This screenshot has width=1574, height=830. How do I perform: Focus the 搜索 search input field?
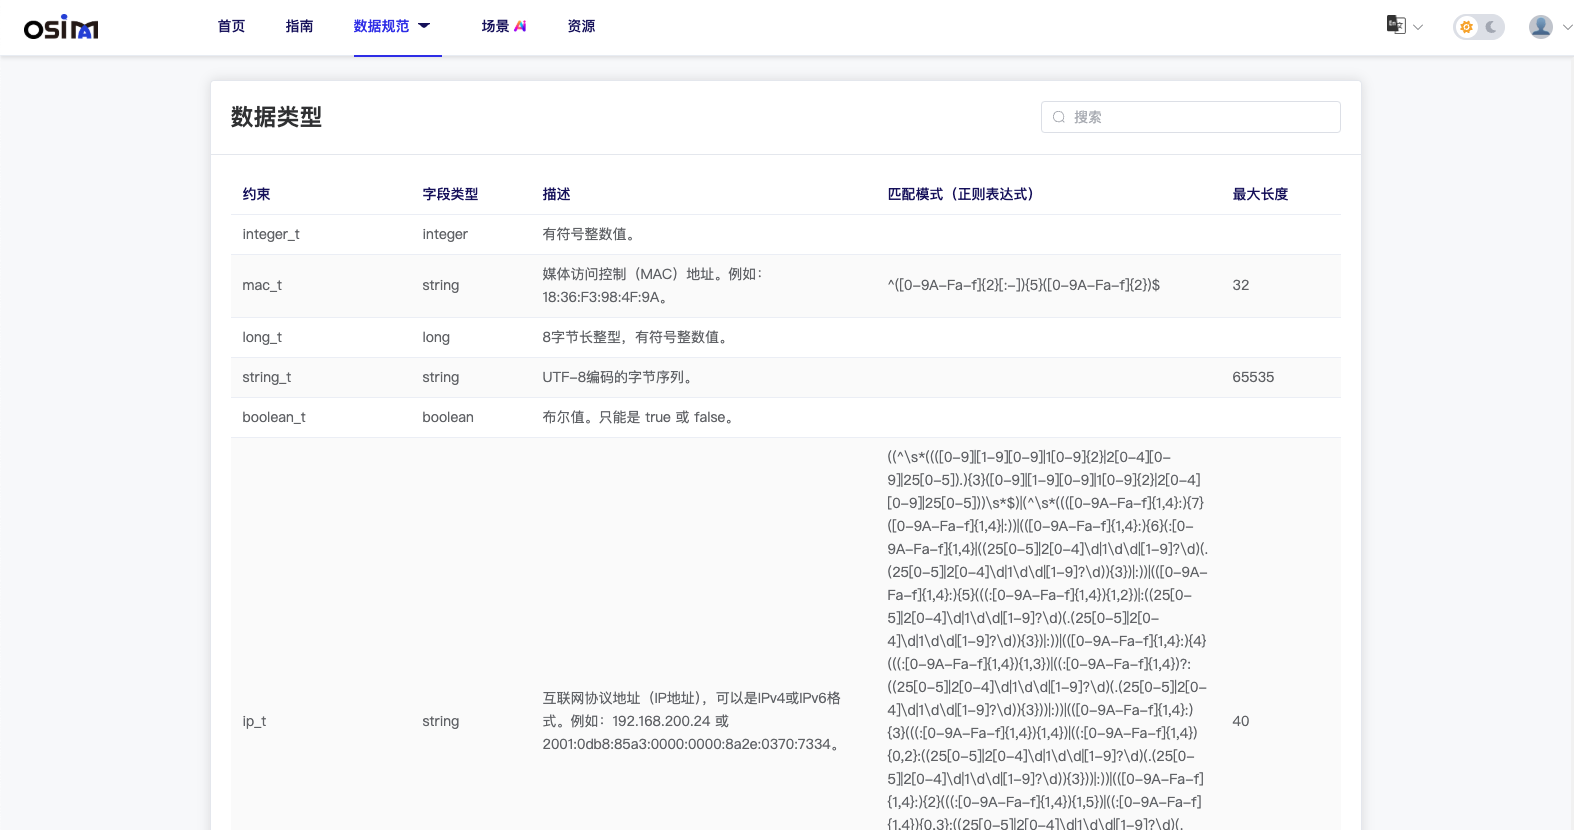(x=1200, y=117)
